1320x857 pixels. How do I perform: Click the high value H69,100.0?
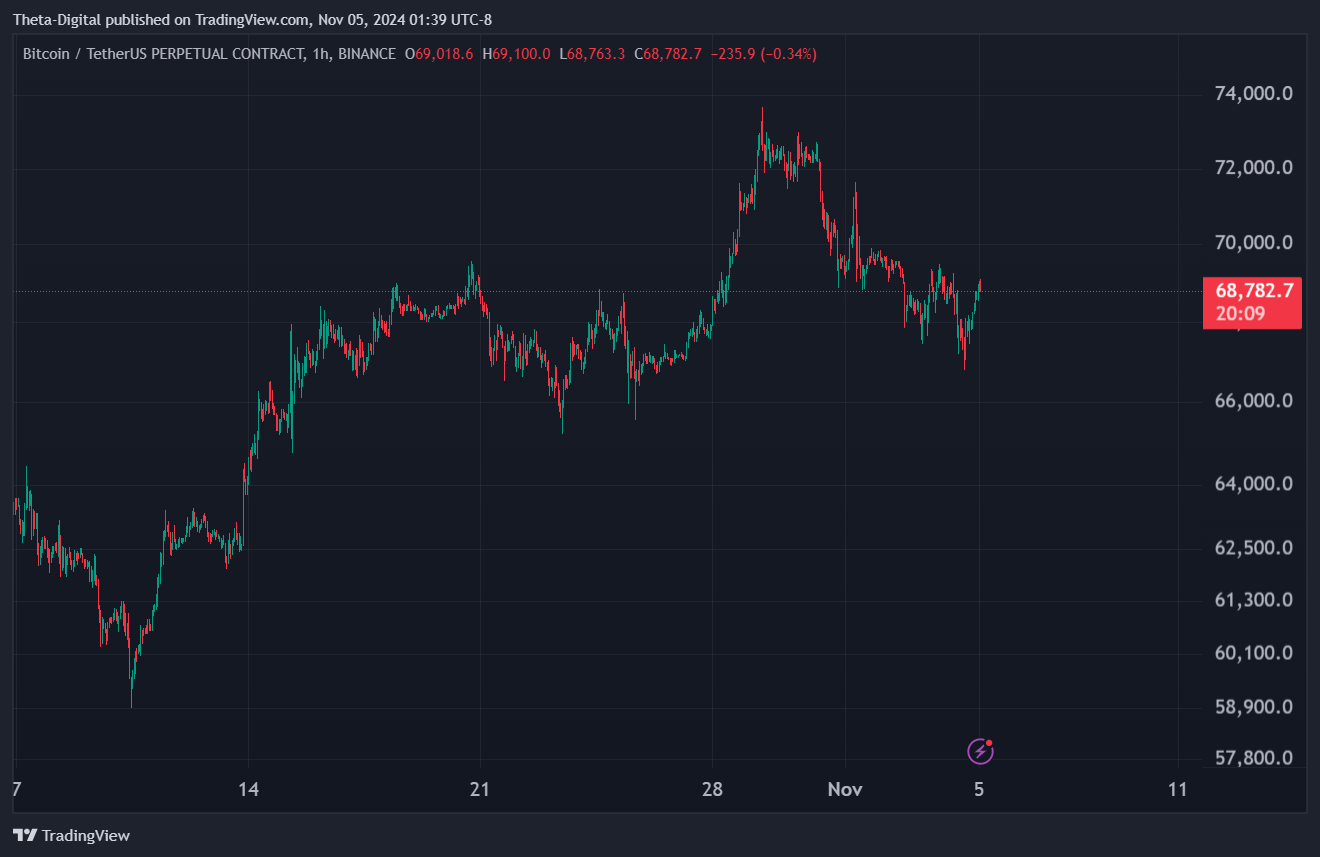click(516, 54)
